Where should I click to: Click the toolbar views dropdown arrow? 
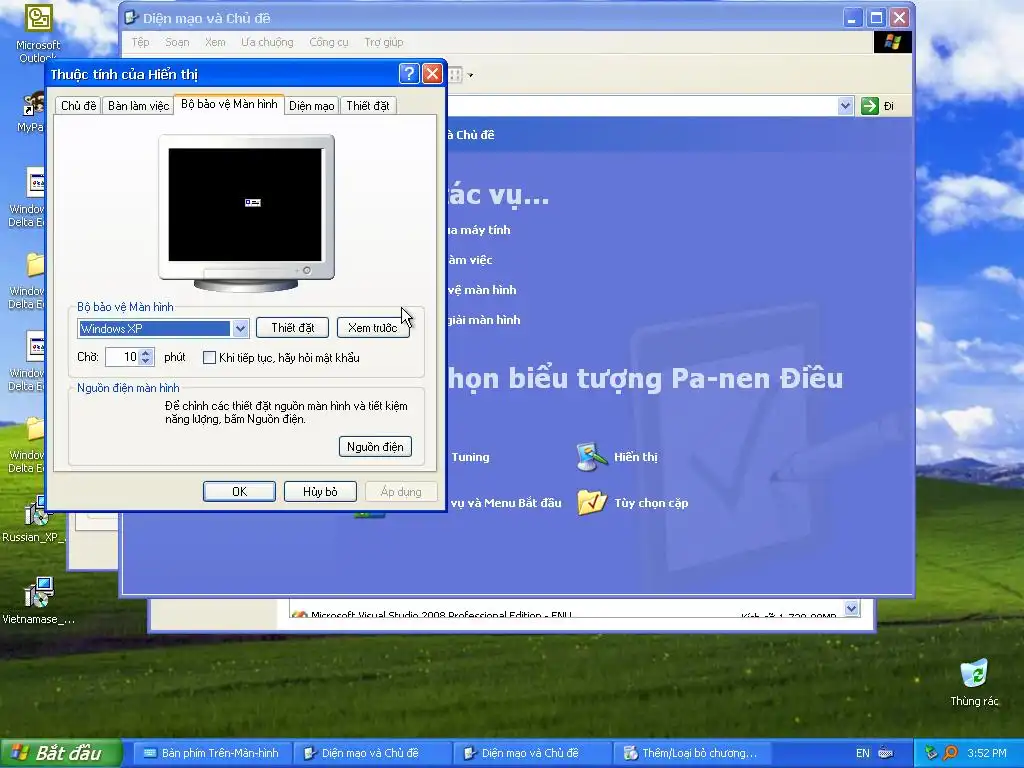pos(470,75)
